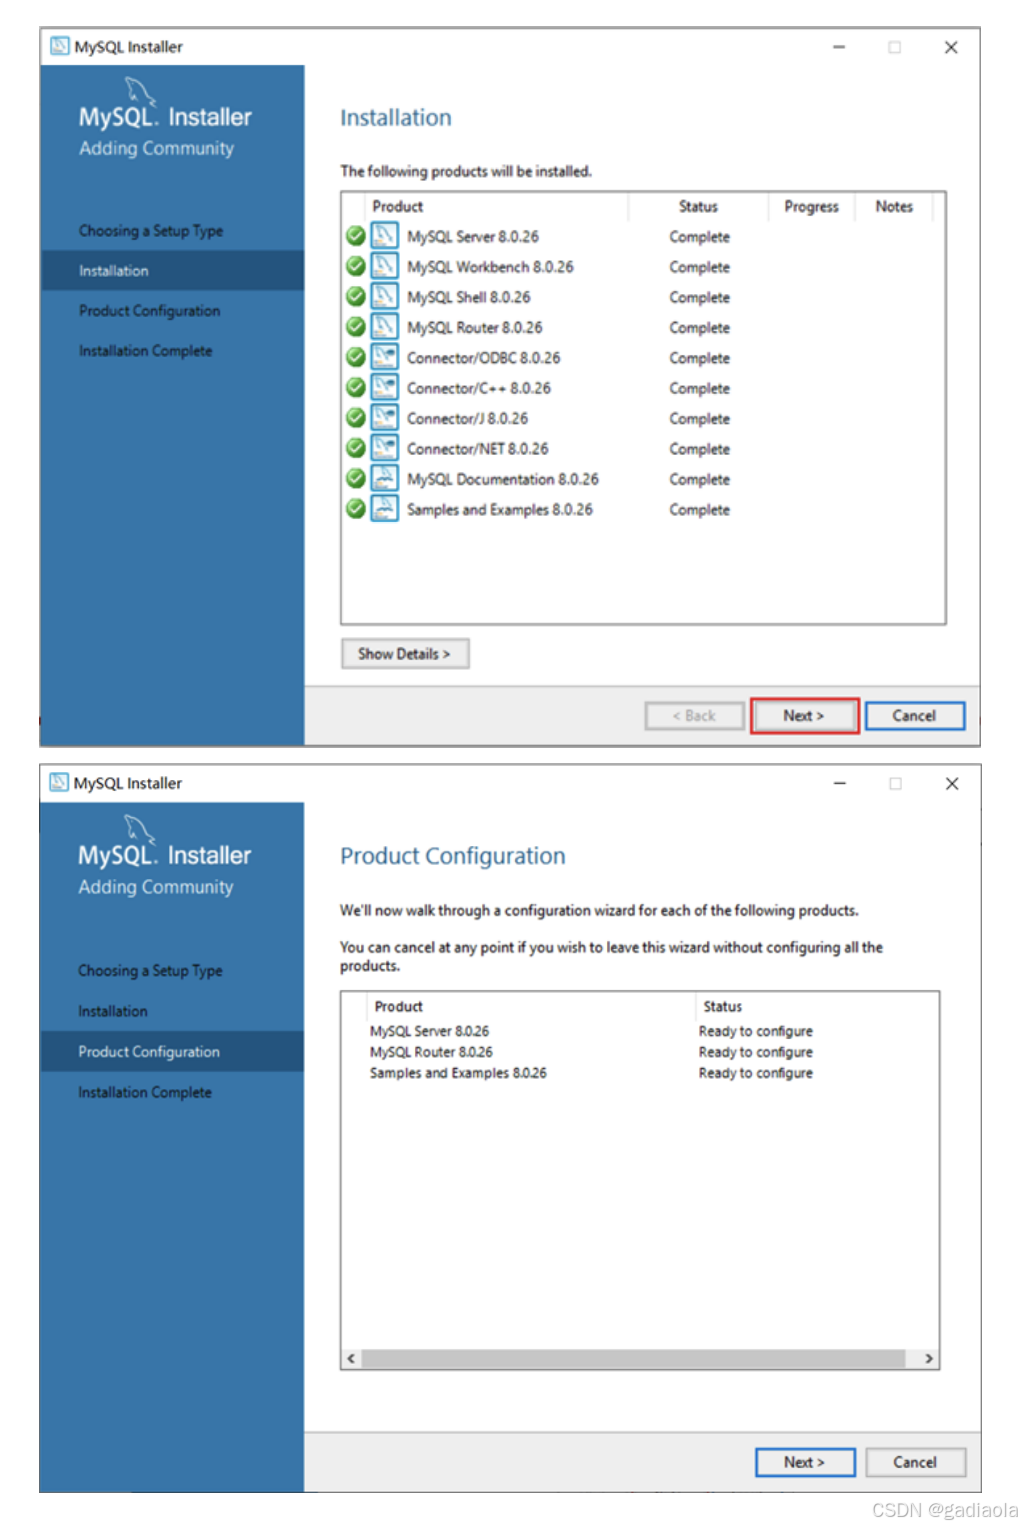Click green checkmark beside Connector/NET 8.0.26
Screen dimensions: 1022x1528
355,448
